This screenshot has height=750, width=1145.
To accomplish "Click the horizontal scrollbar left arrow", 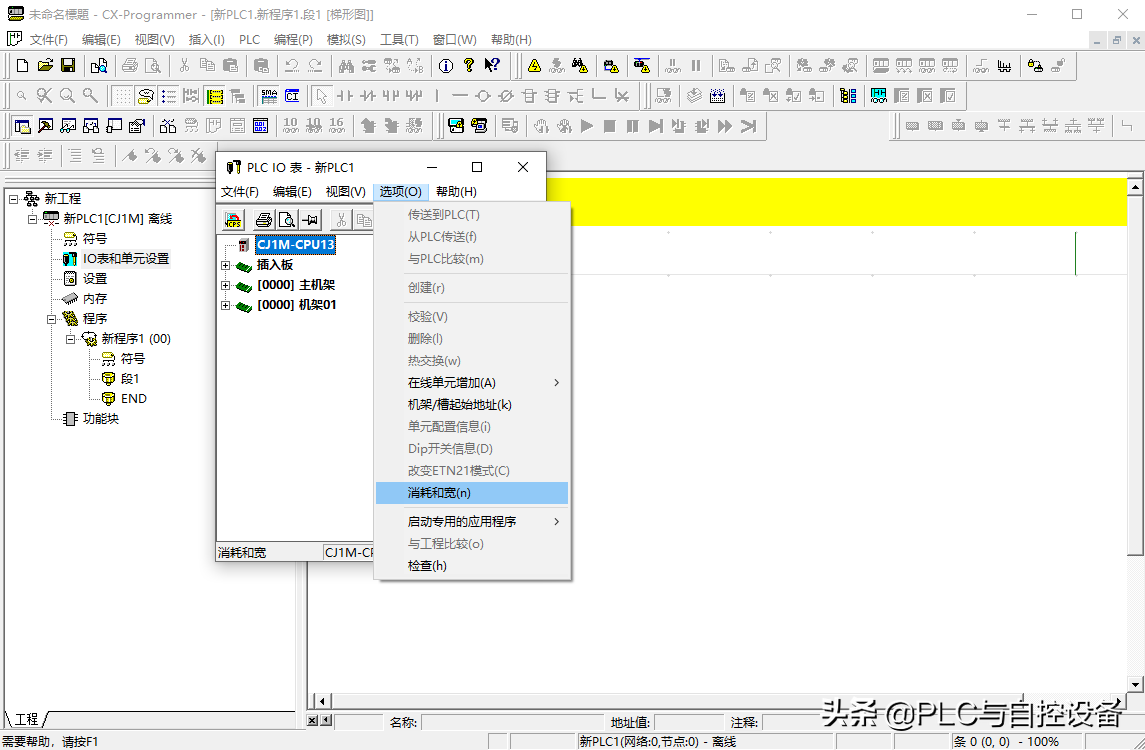I will point(322,701).
